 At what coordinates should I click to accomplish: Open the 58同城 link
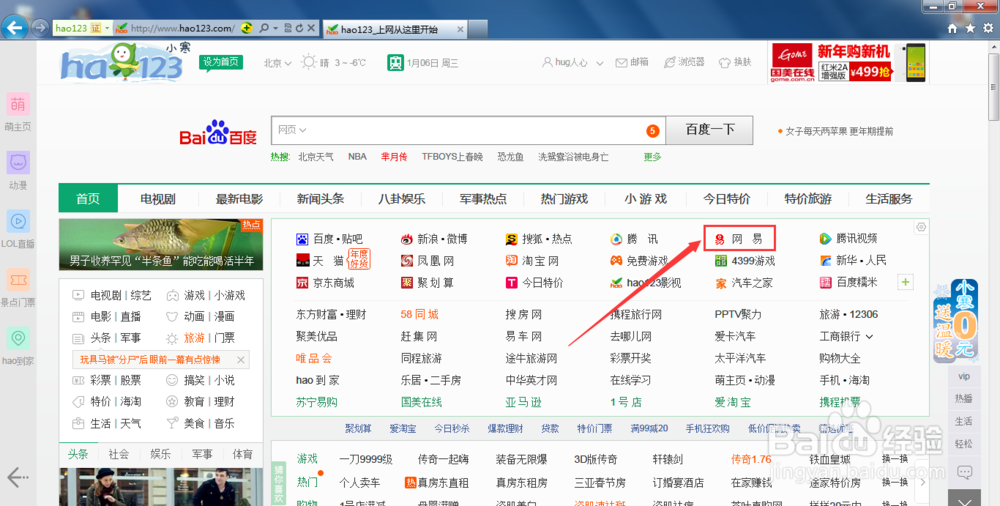[420, 315]
